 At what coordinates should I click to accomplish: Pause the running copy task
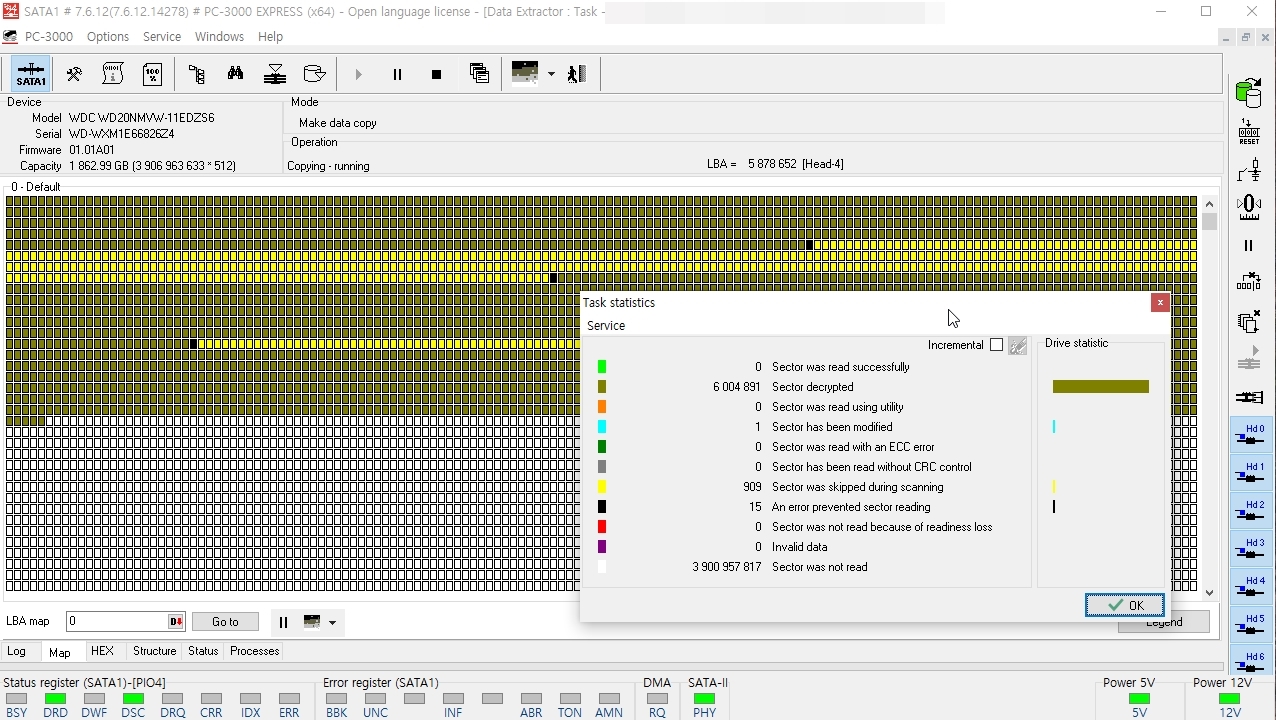coord(397,74)
